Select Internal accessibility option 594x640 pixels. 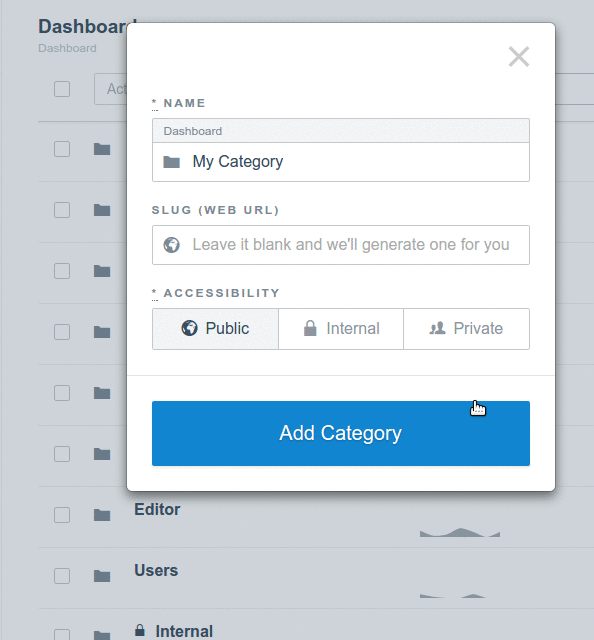pyautogui.click(x=341, y=329)
